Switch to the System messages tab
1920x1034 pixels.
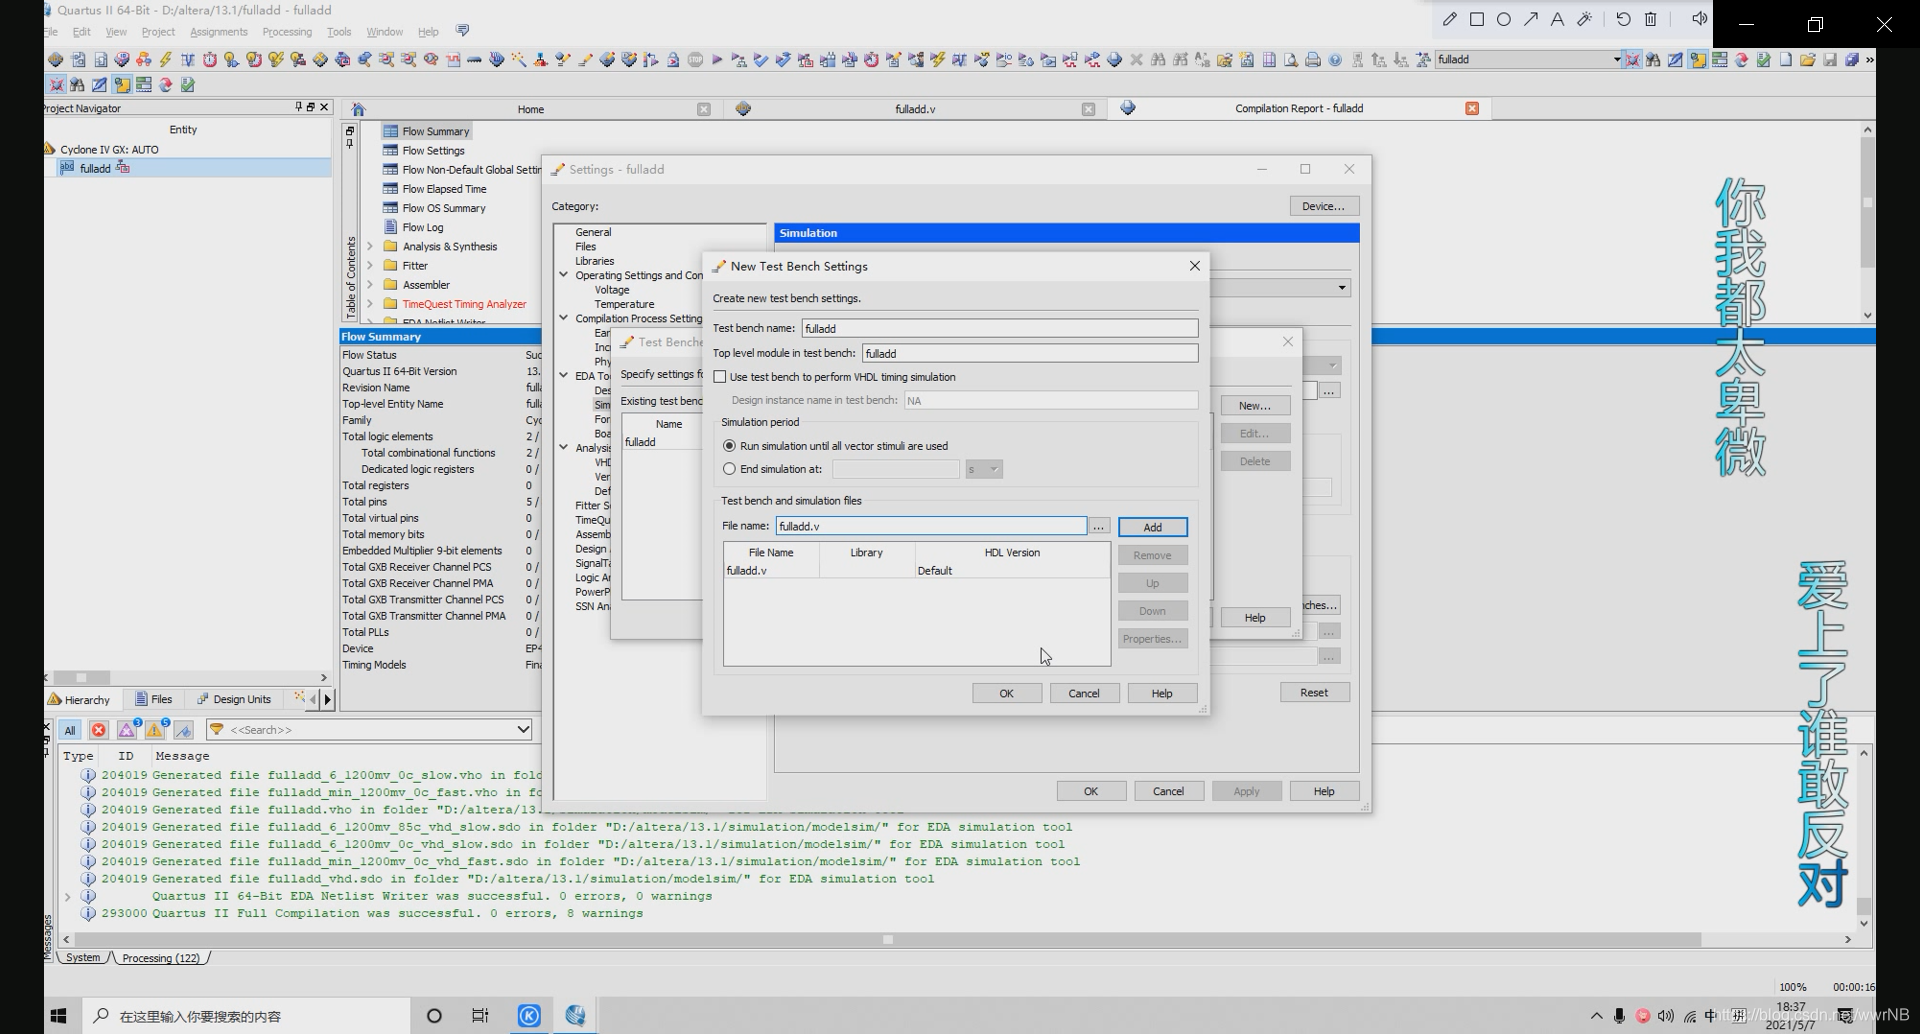[83, 957]
